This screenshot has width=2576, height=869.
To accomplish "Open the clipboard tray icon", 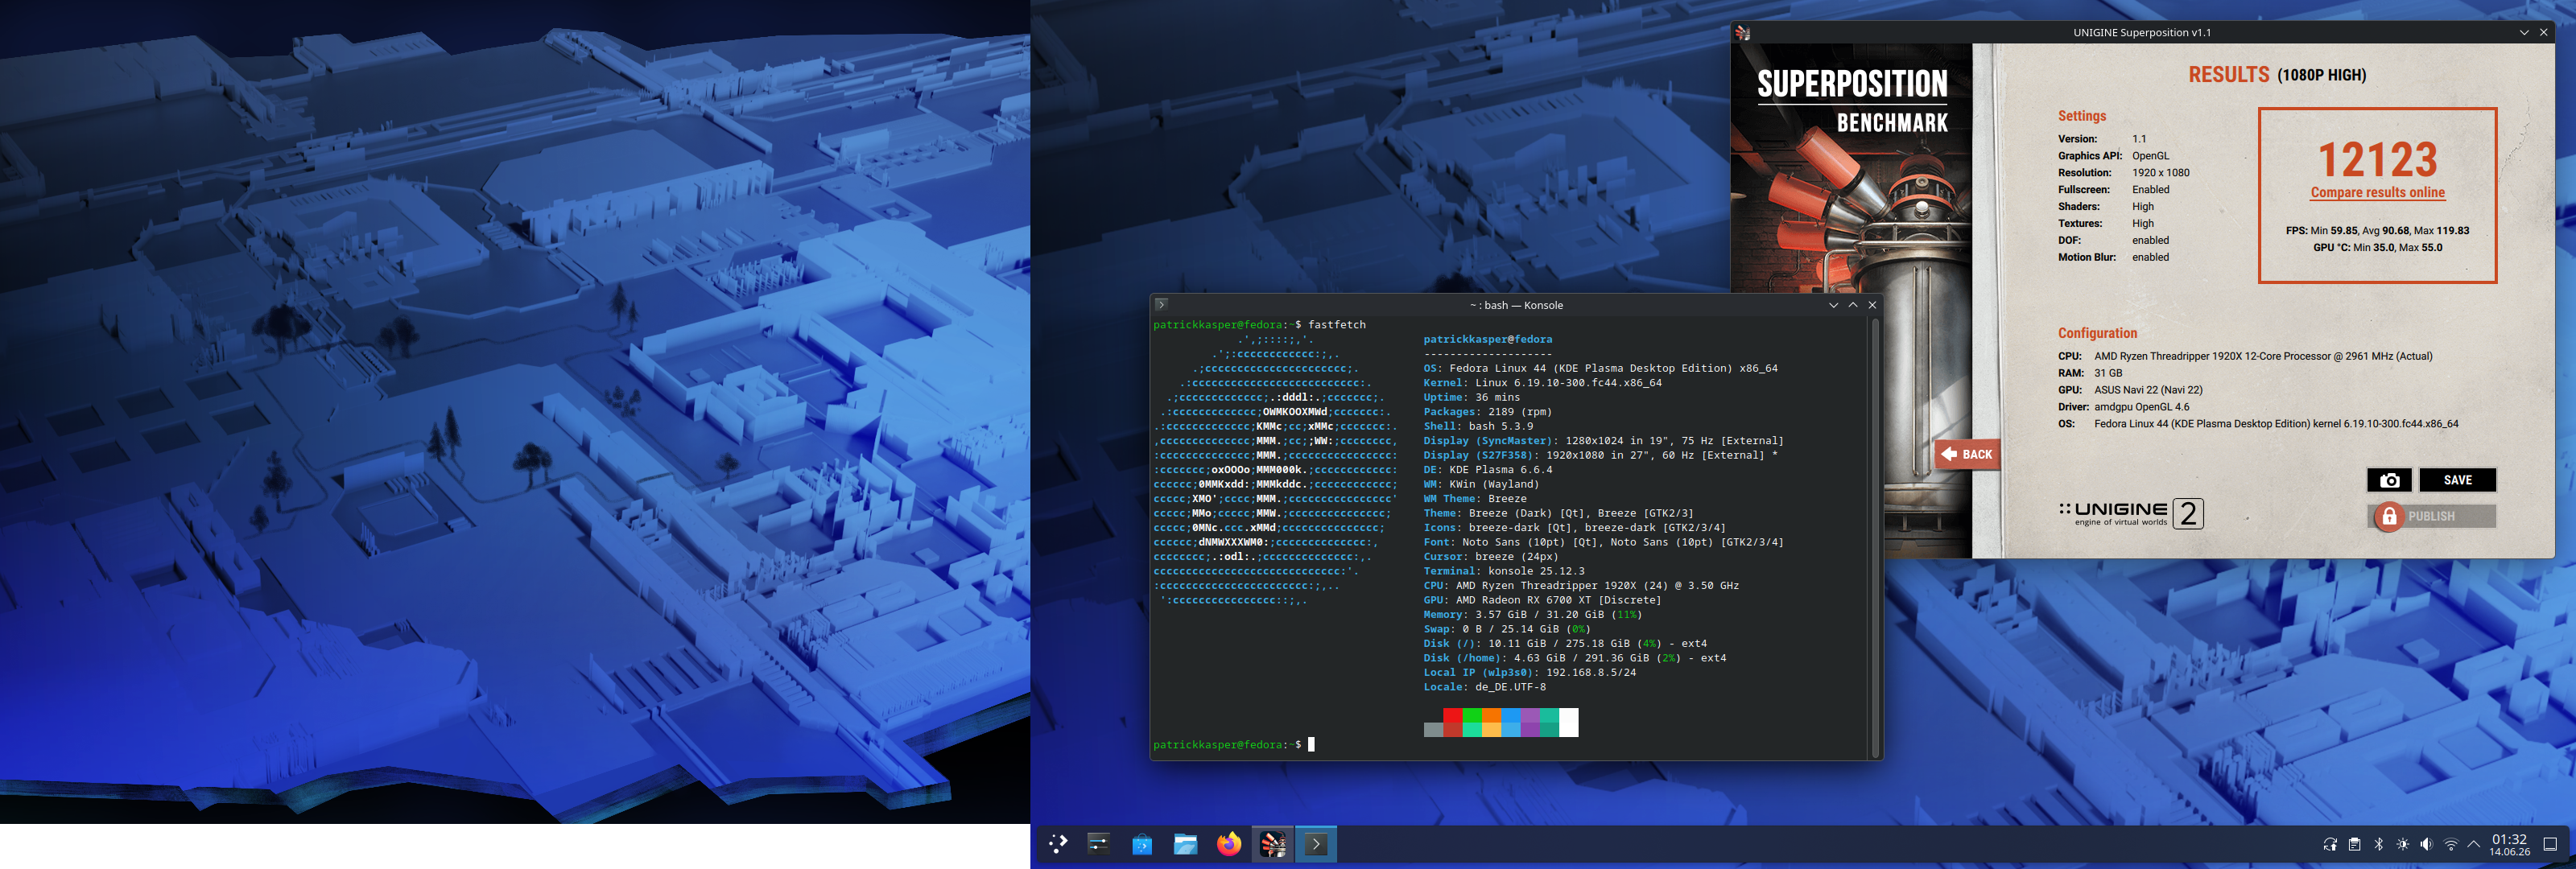I will (2355, 844).
